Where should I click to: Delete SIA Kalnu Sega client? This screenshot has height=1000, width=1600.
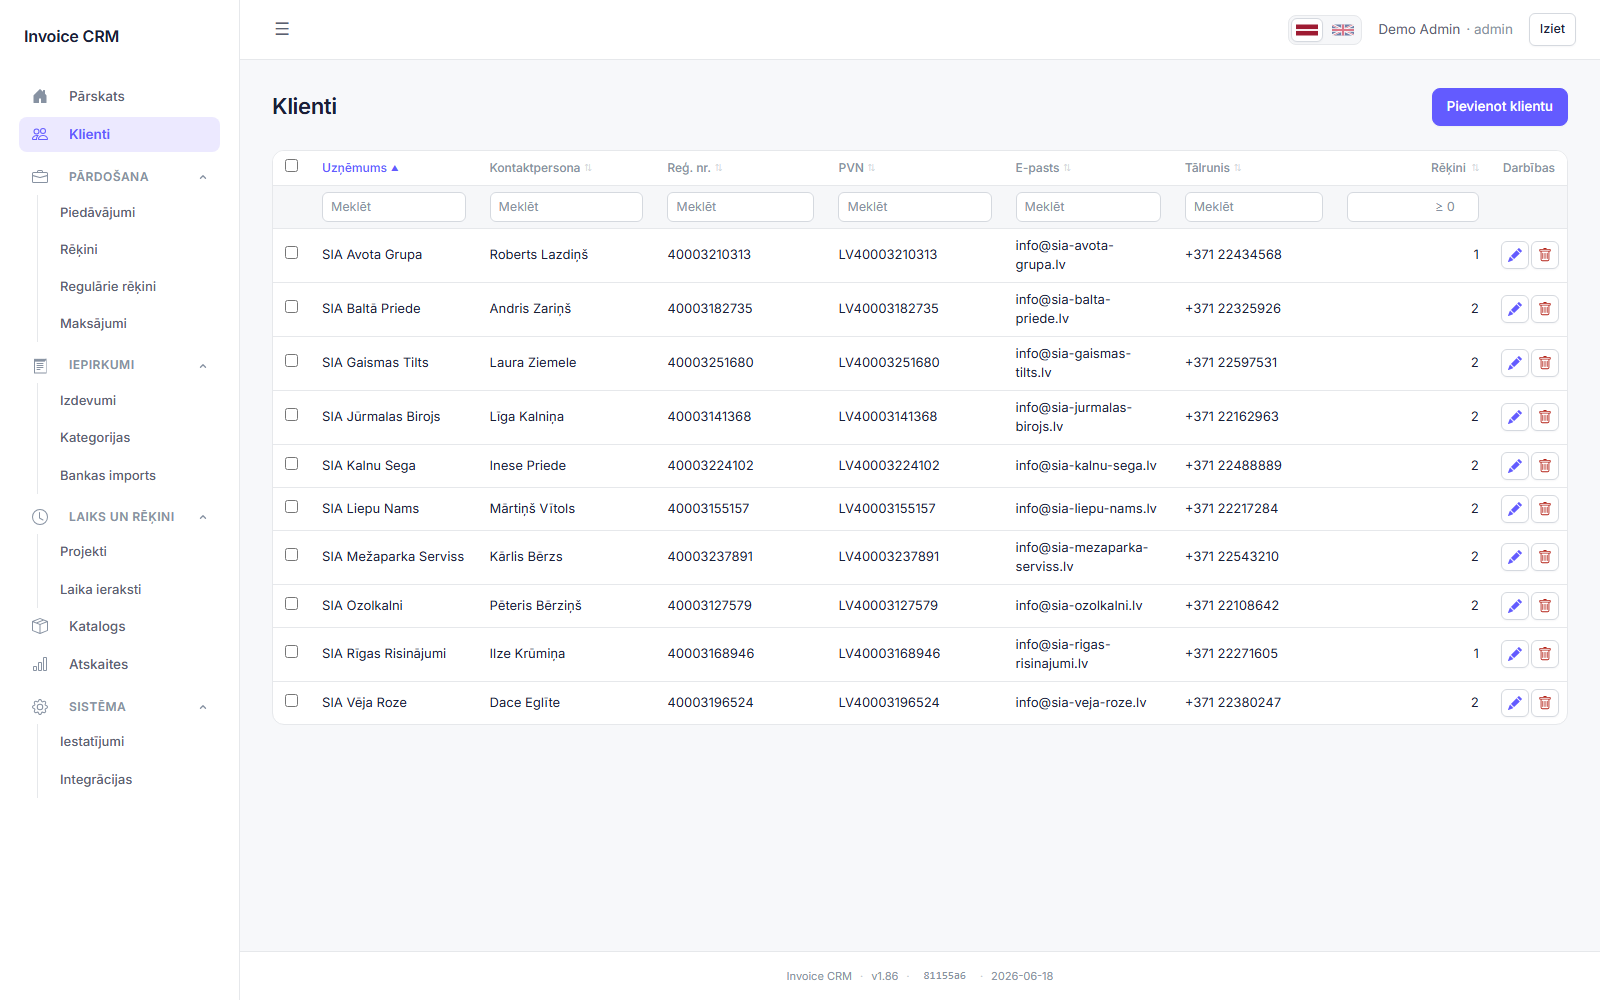1545,466
